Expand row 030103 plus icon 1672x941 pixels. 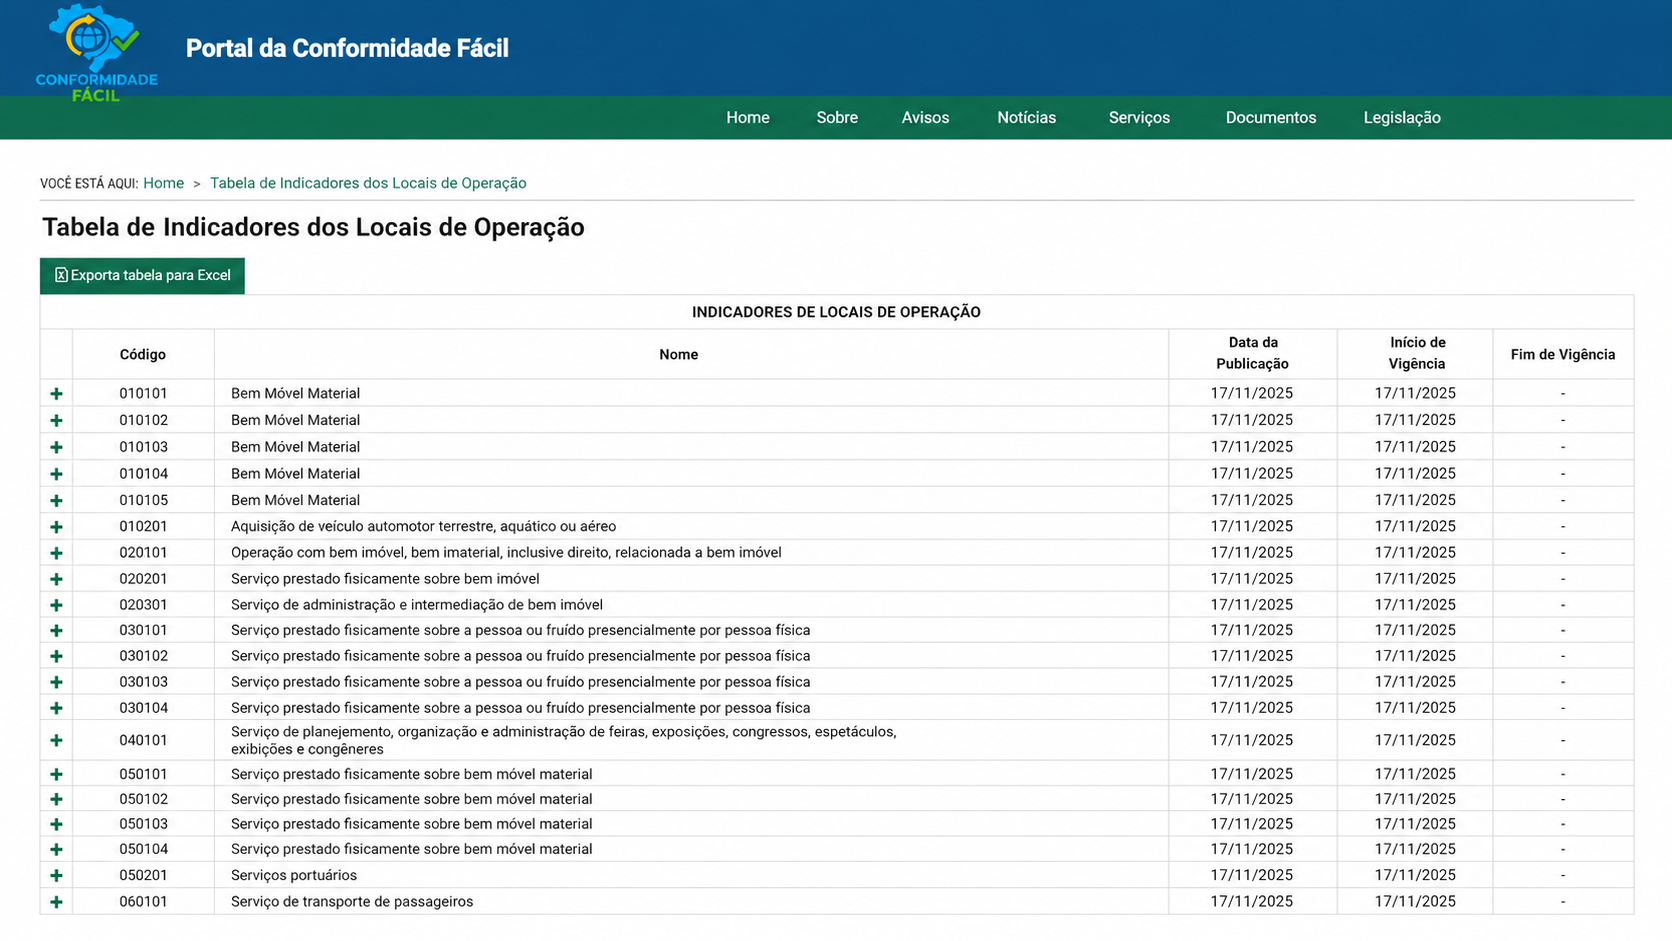[x=56, y=682]
